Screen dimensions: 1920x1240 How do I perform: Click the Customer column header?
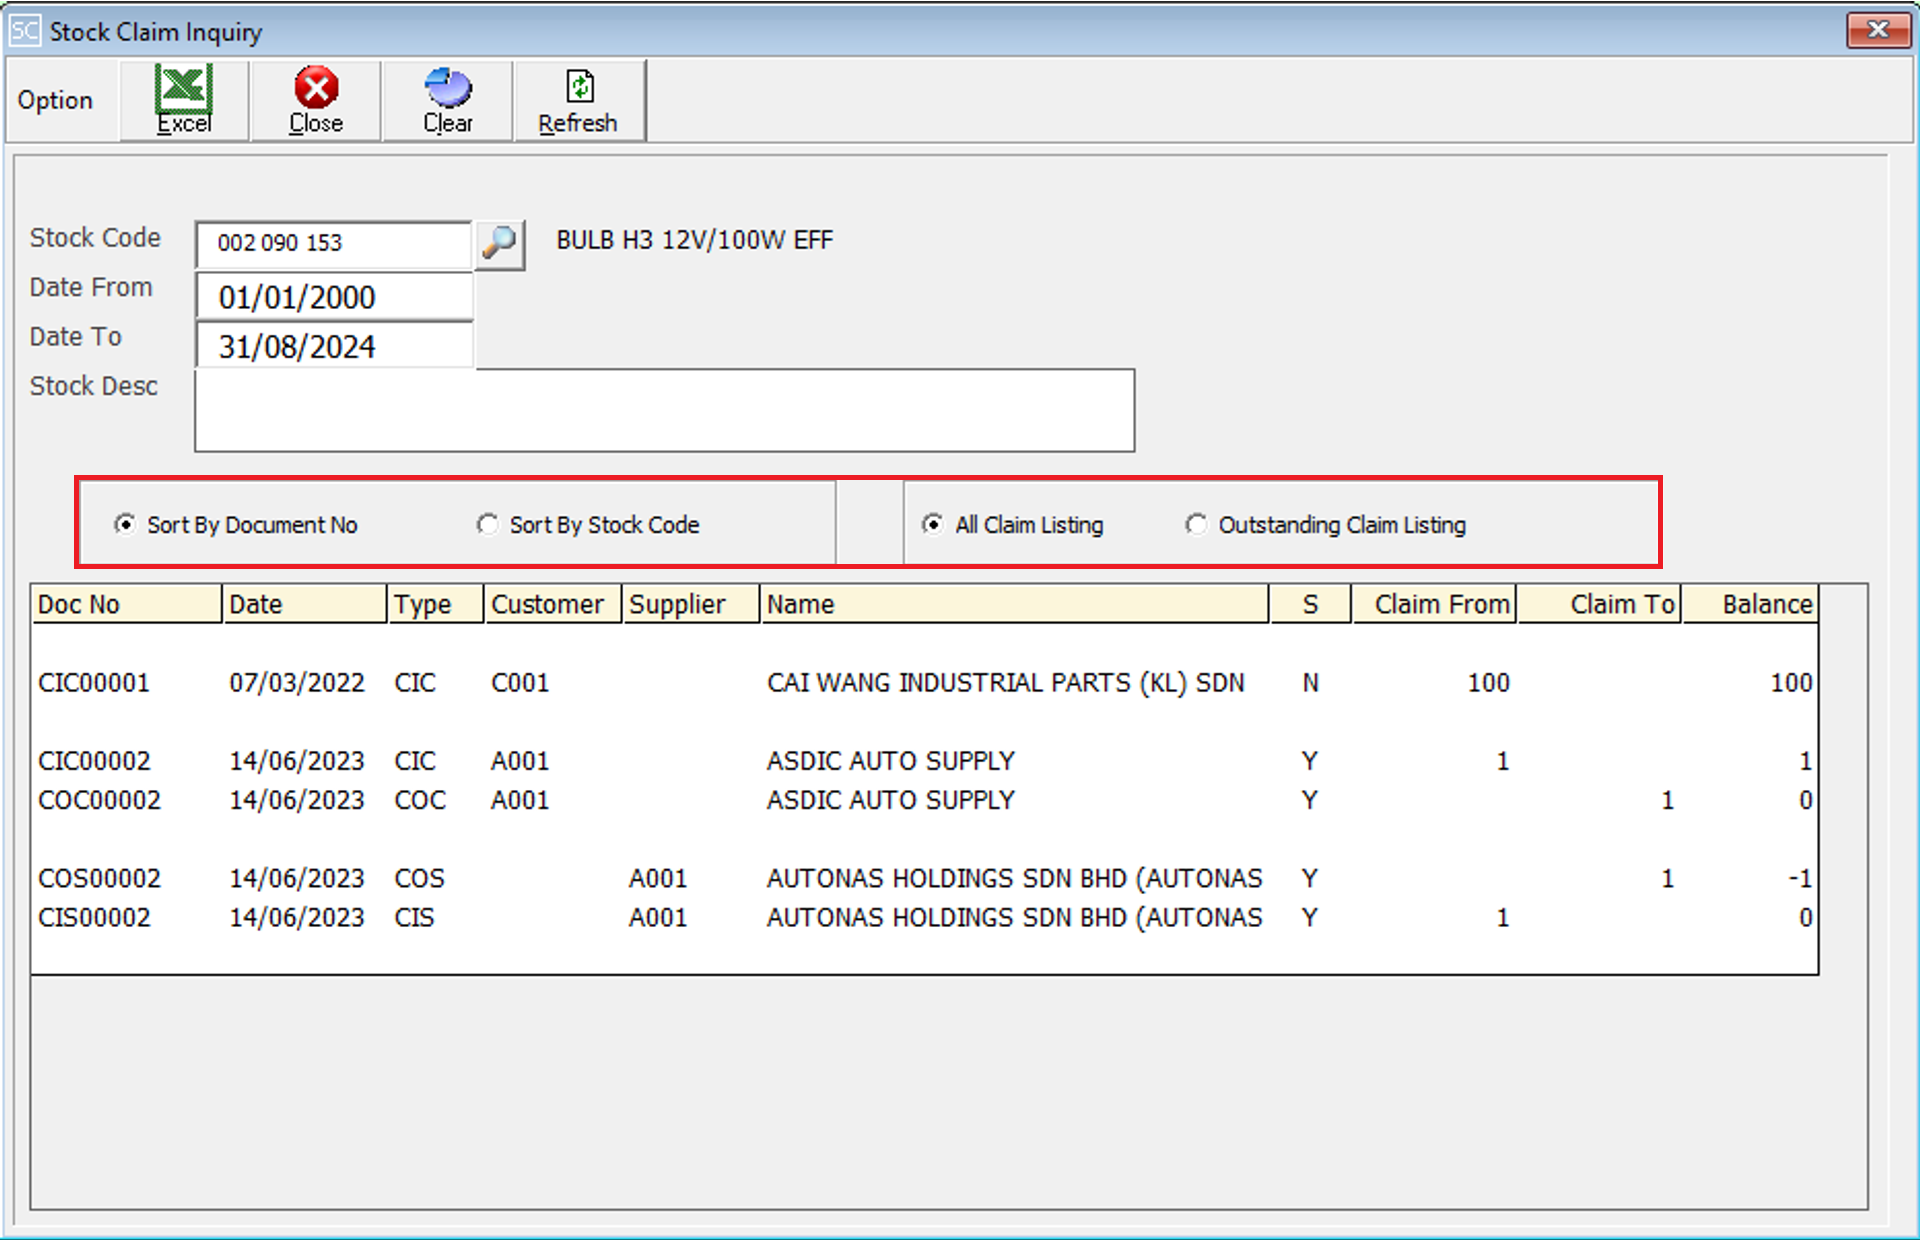(x=553, y=604)
